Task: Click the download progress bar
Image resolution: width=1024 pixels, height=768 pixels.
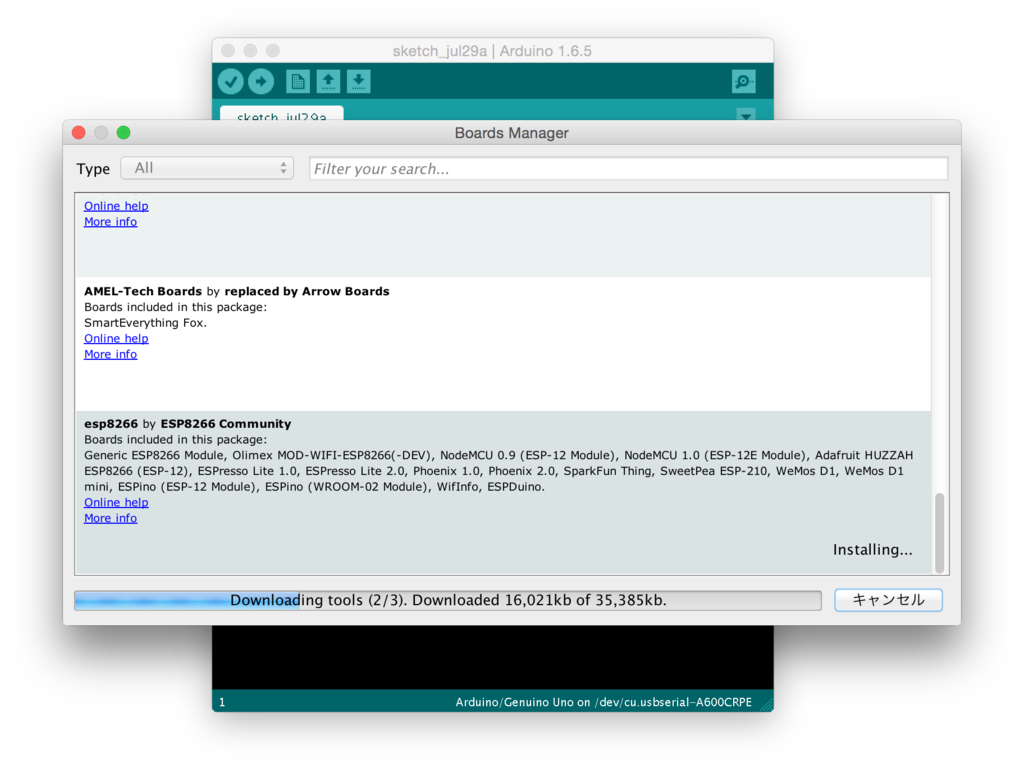Action: point(448,600)
